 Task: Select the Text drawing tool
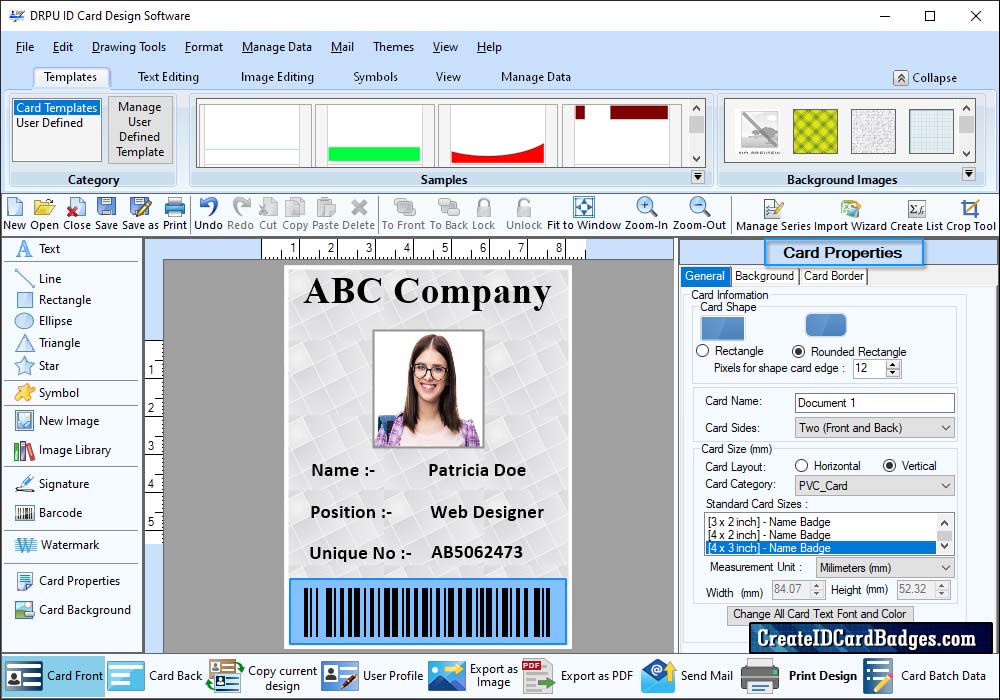click(38, 249)
